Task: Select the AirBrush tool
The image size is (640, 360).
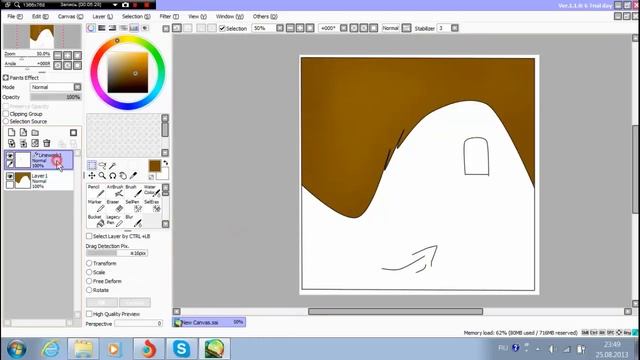Action: (115, 191)
